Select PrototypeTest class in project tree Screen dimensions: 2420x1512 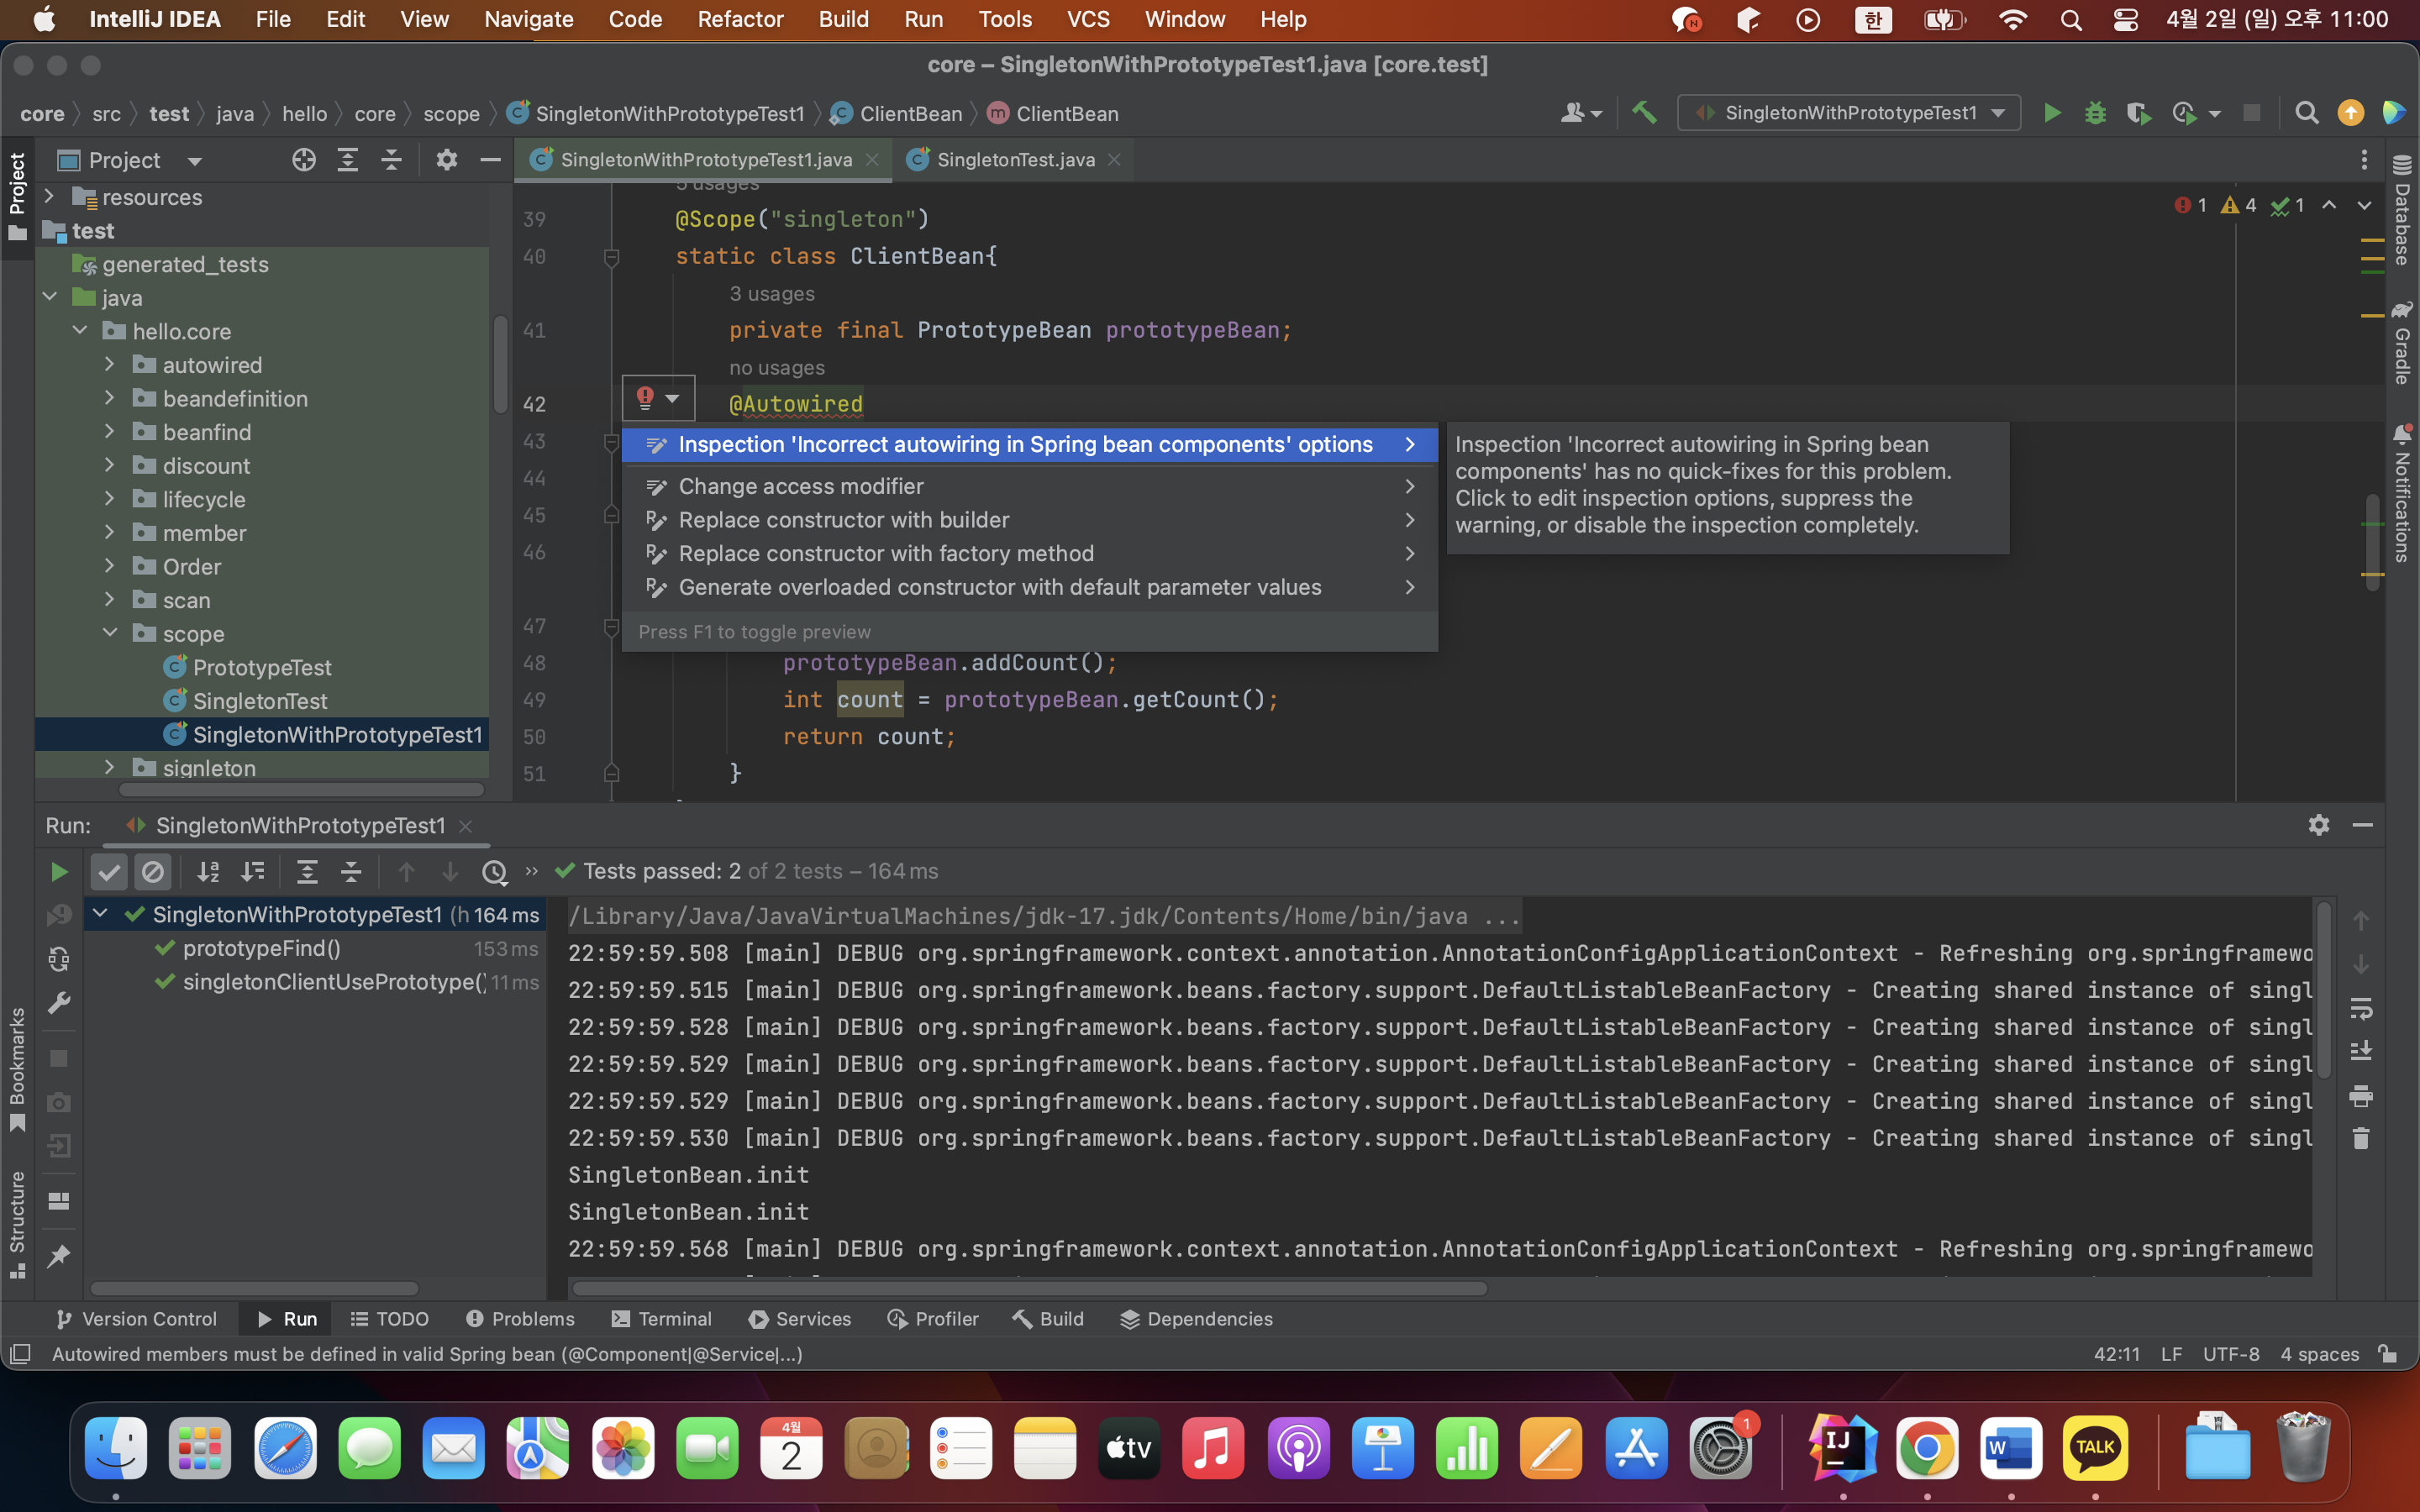pos(262,667)
